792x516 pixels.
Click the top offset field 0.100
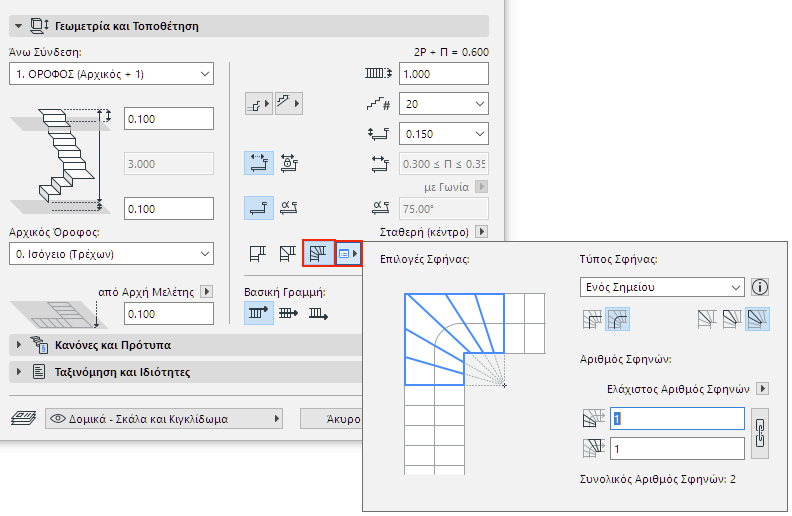[169, 119]
